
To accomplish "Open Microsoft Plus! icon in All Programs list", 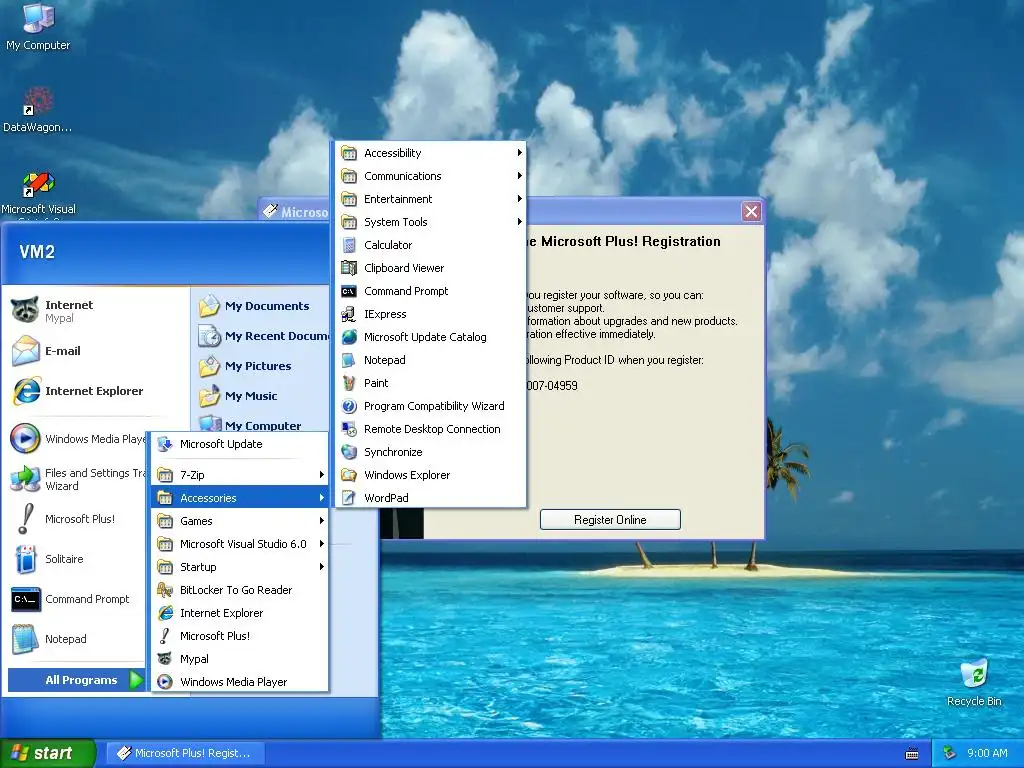I will tap(165, 636).
